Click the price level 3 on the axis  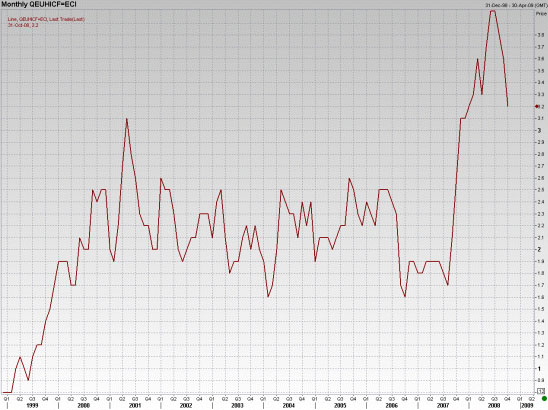point(539,130)
